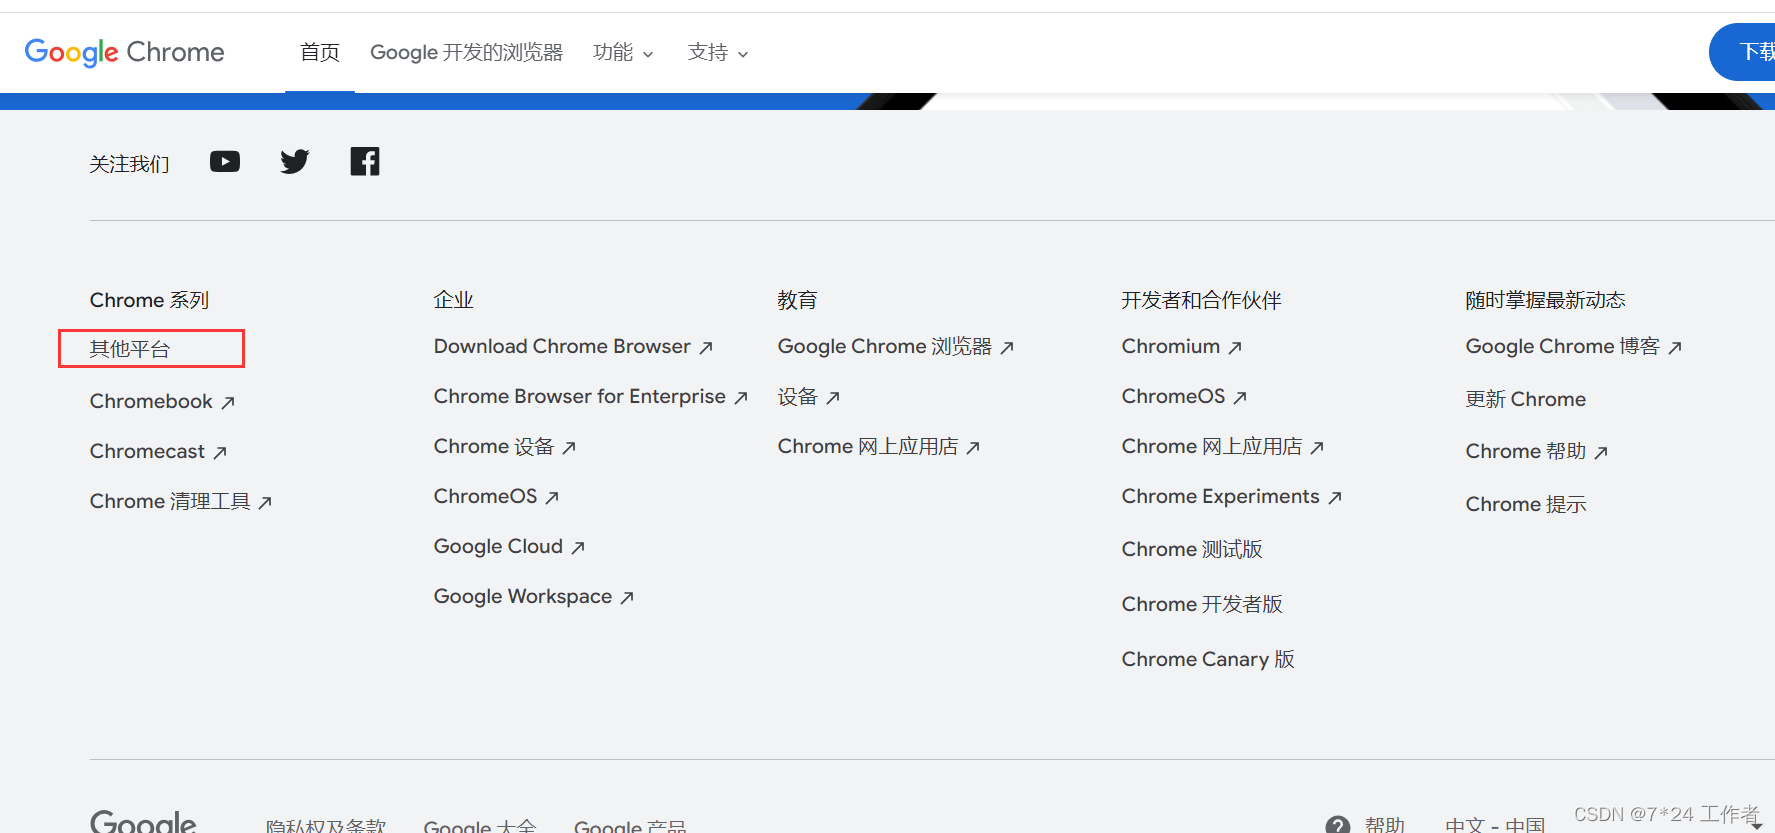Open Chrome Browser for Enterprise link
Viewport: 1775px width, 833px height.
[591, 396]
